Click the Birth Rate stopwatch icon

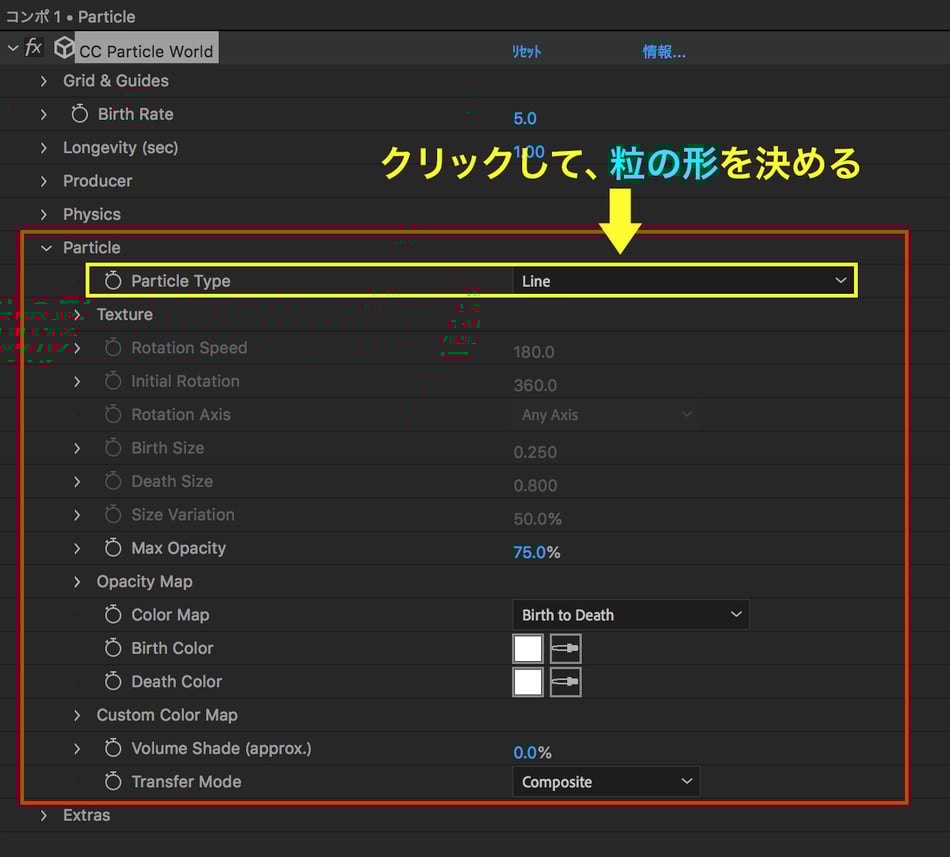coord(80,114)
